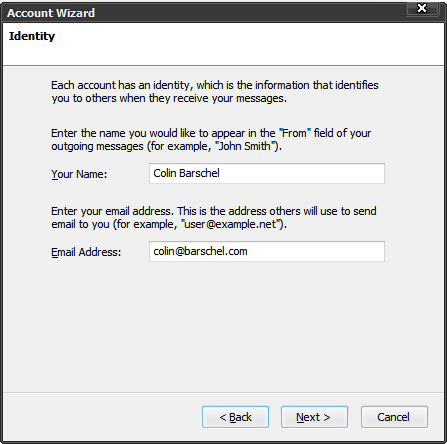Proceed with the Next button

click(x=314, y=417)
